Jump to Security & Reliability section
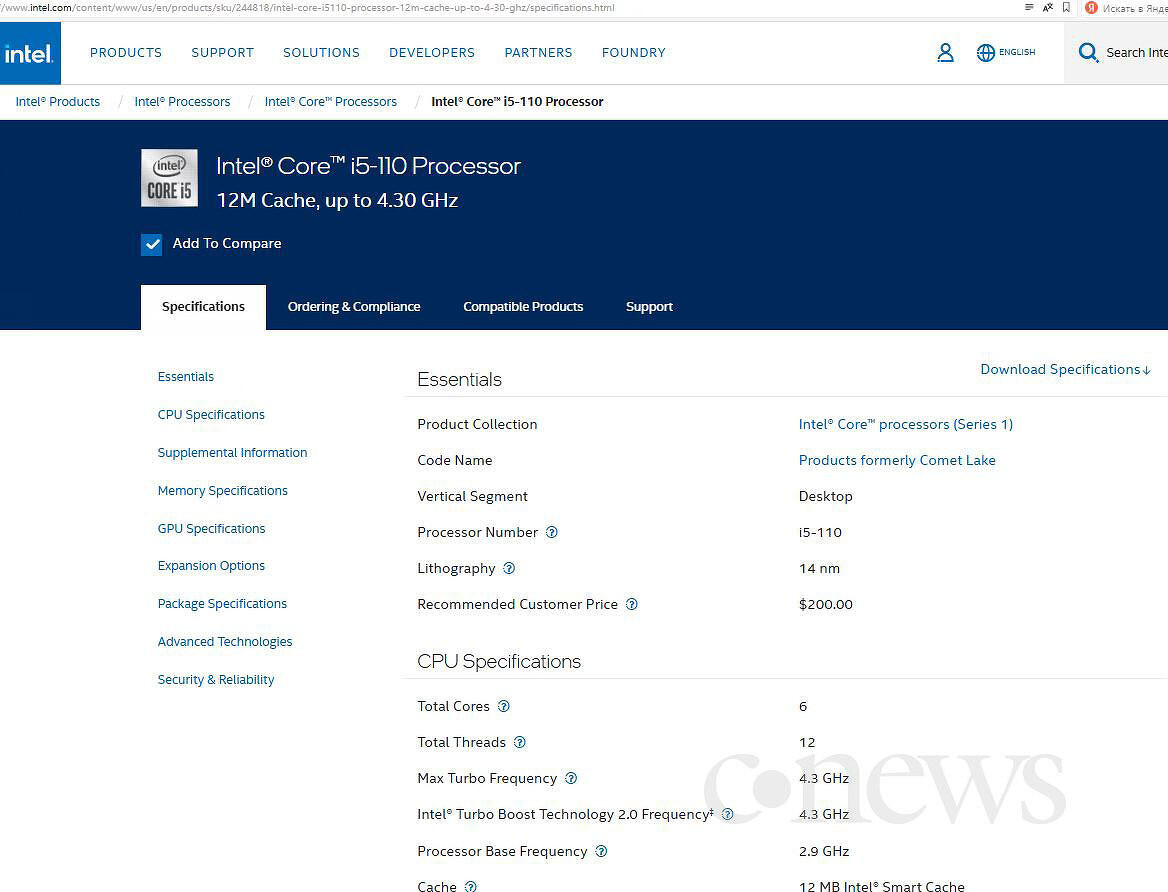The width and height of the screenshot is (1168, 892). click(216, 680)
